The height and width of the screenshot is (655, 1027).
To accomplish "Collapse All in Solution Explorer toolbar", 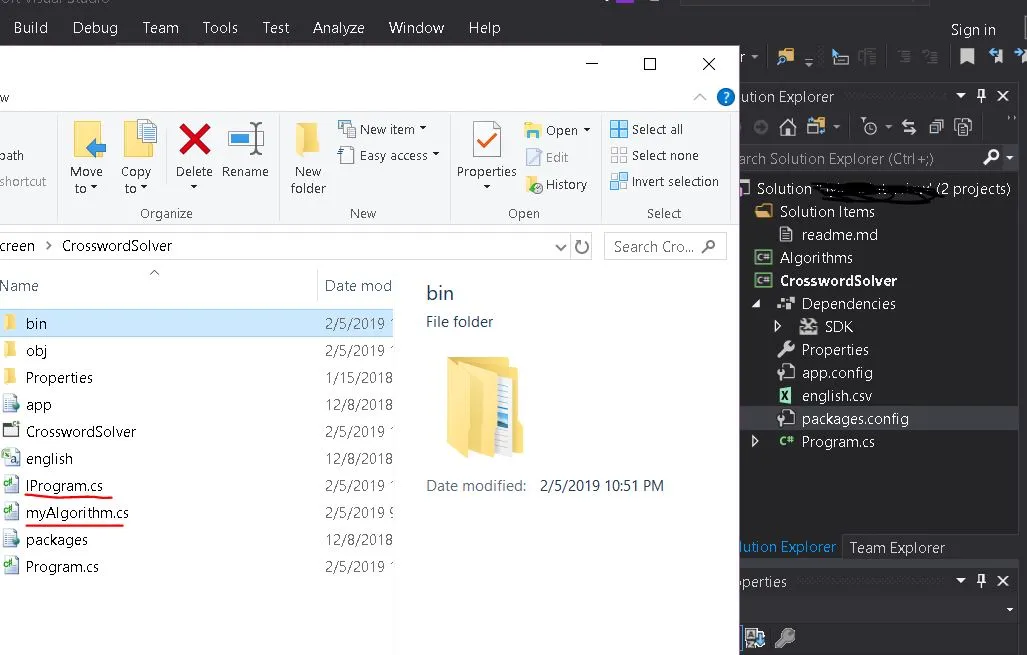I will click(936, 126).
